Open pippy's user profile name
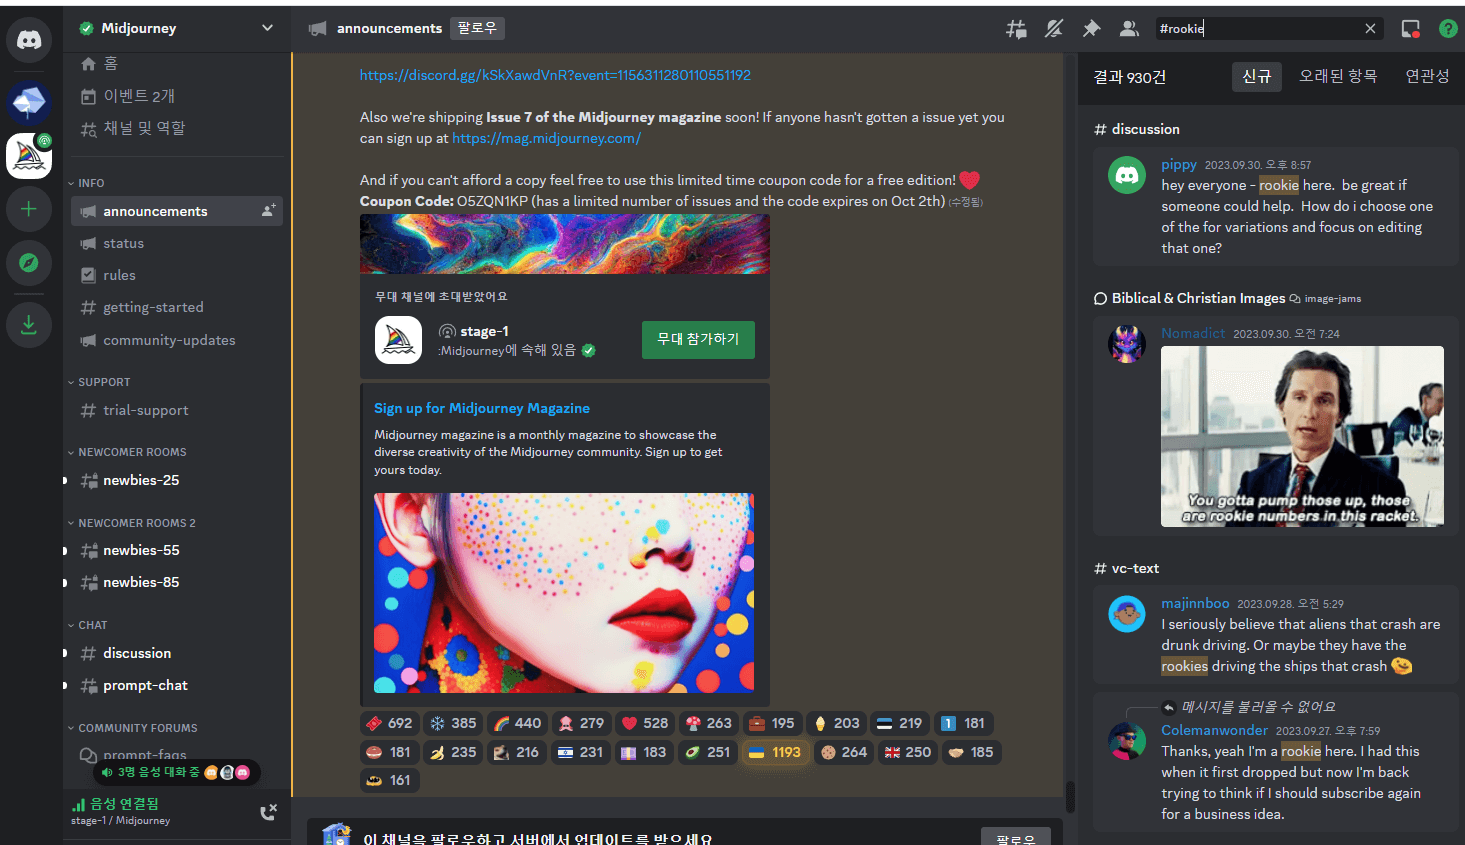This screenshot has height=845, width=1465. (1179, 164)
